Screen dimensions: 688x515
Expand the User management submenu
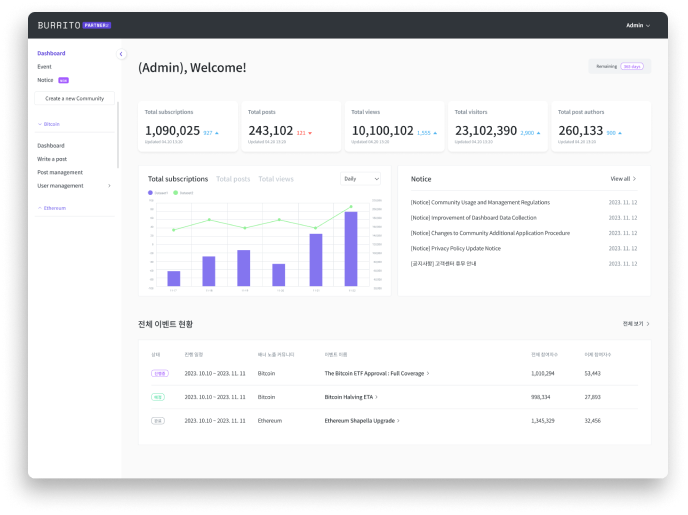pyautogui.click(x=109, y=186)
